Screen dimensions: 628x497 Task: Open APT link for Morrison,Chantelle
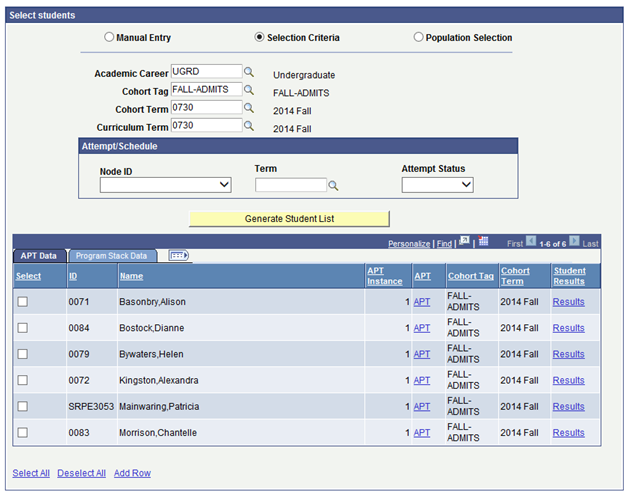[422, 433]
